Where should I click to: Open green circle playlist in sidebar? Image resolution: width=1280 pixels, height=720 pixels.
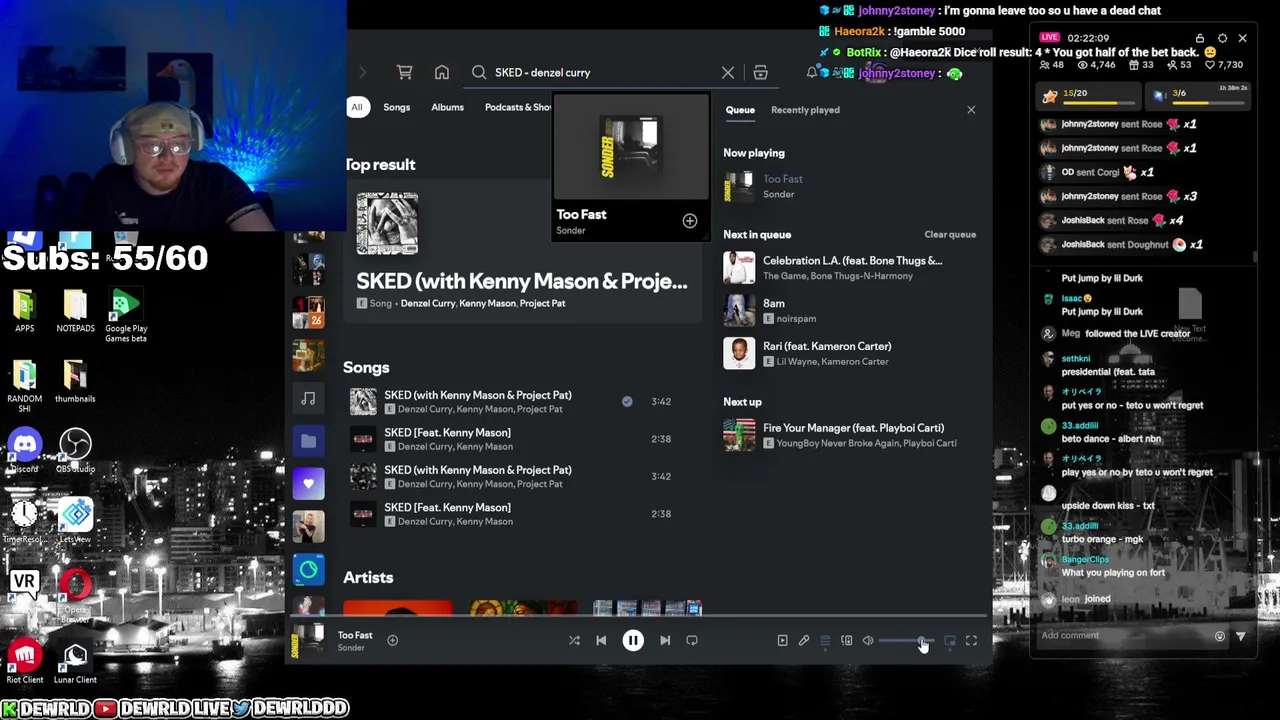click(308, 570)
